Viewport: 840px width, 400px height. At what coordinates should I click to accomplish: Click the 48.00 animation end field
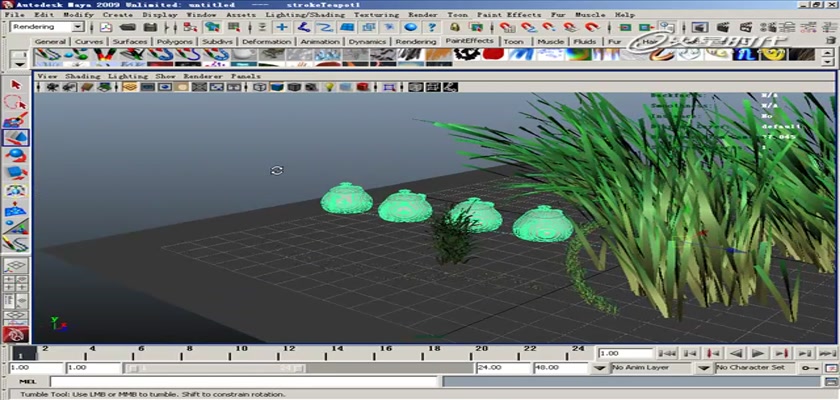[x=561, y=368]
